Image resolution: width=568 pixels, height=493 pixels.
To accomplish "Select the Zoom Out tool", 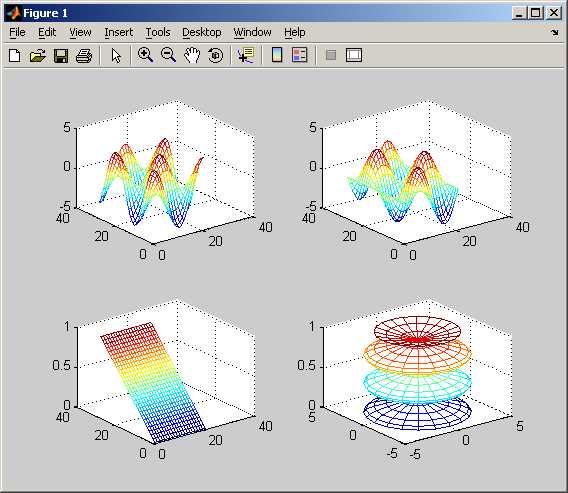I will tap(168, 55).
